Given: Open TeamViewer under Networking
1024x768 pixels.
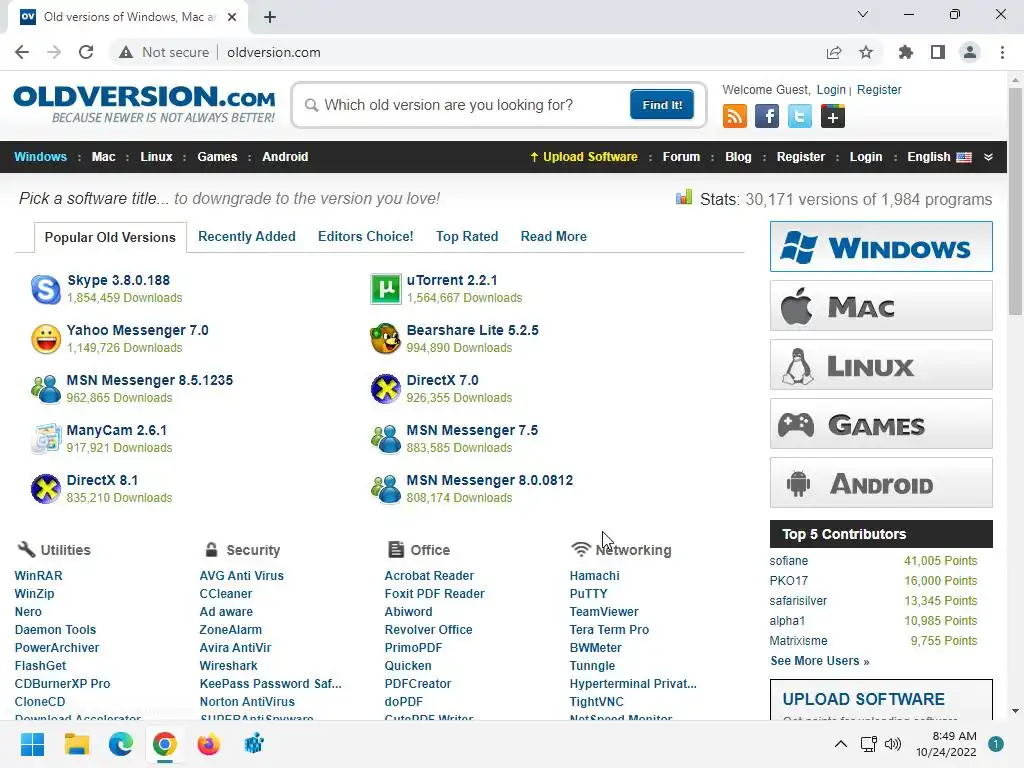Looking at the screenshot, I should 604,611.
